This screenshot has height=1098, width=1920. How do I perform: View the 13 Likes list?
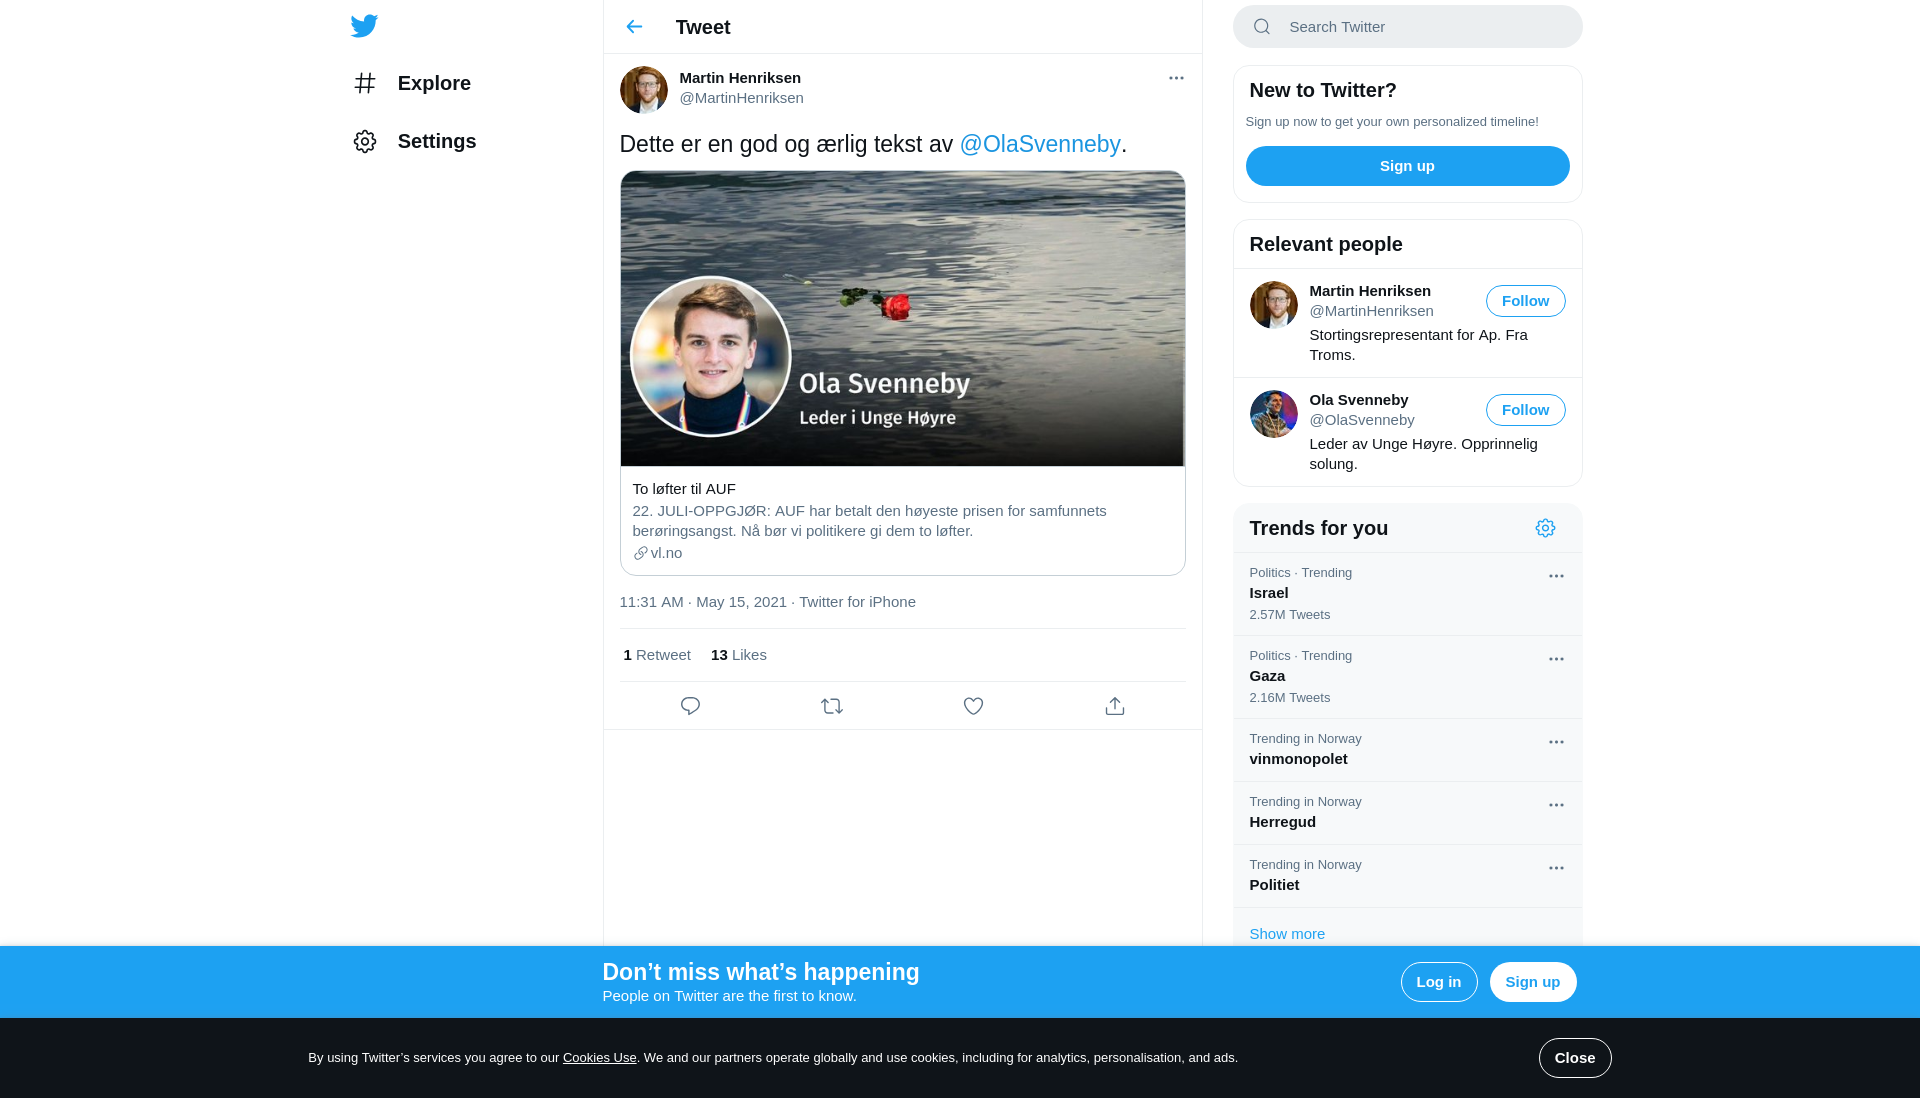(x=739, y=655)
